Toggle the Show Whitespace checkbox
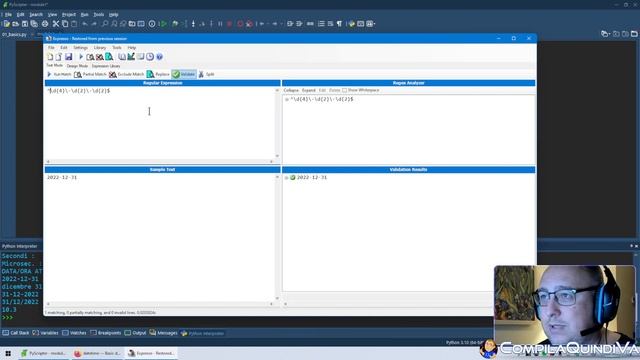 pos(344,90)
